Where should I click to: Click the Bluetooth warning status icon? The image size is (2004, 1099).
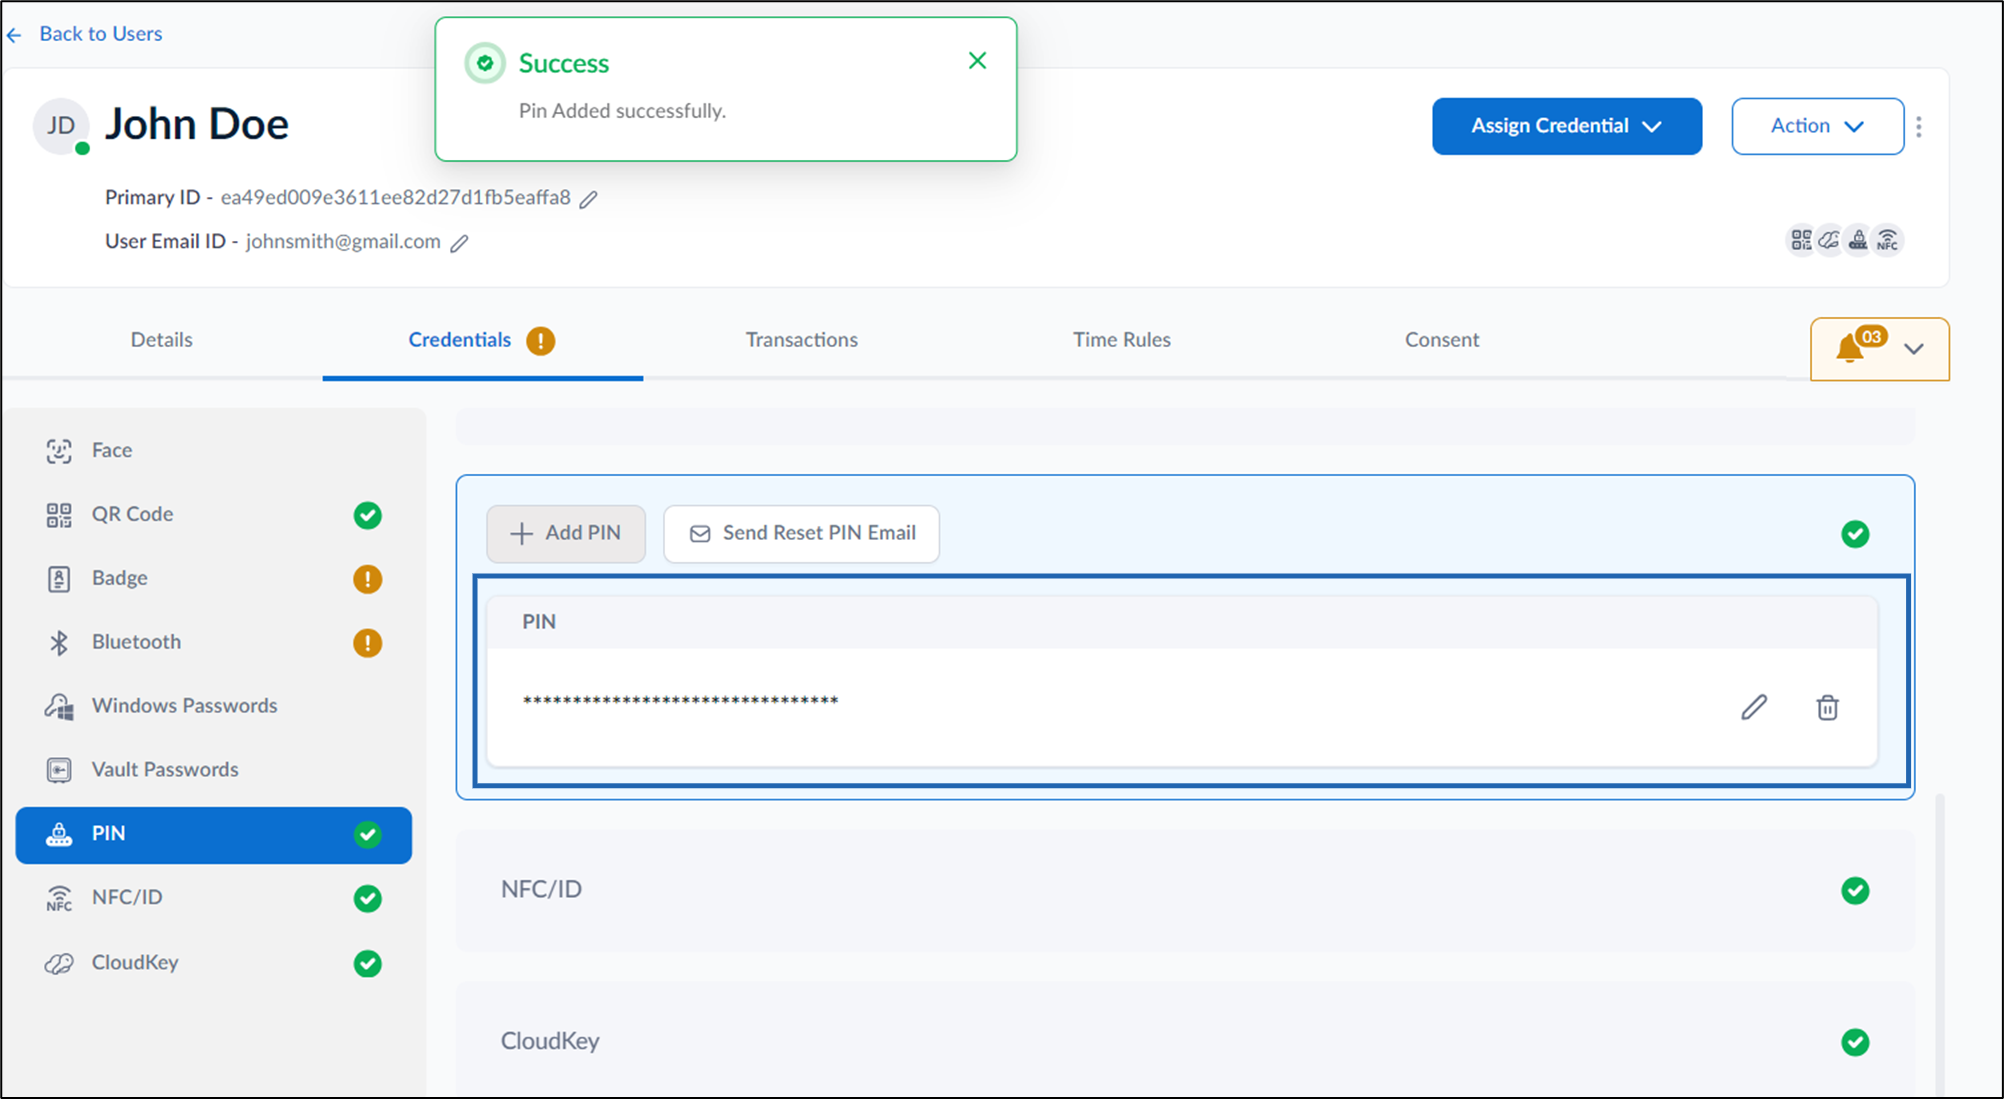[368, 643]
